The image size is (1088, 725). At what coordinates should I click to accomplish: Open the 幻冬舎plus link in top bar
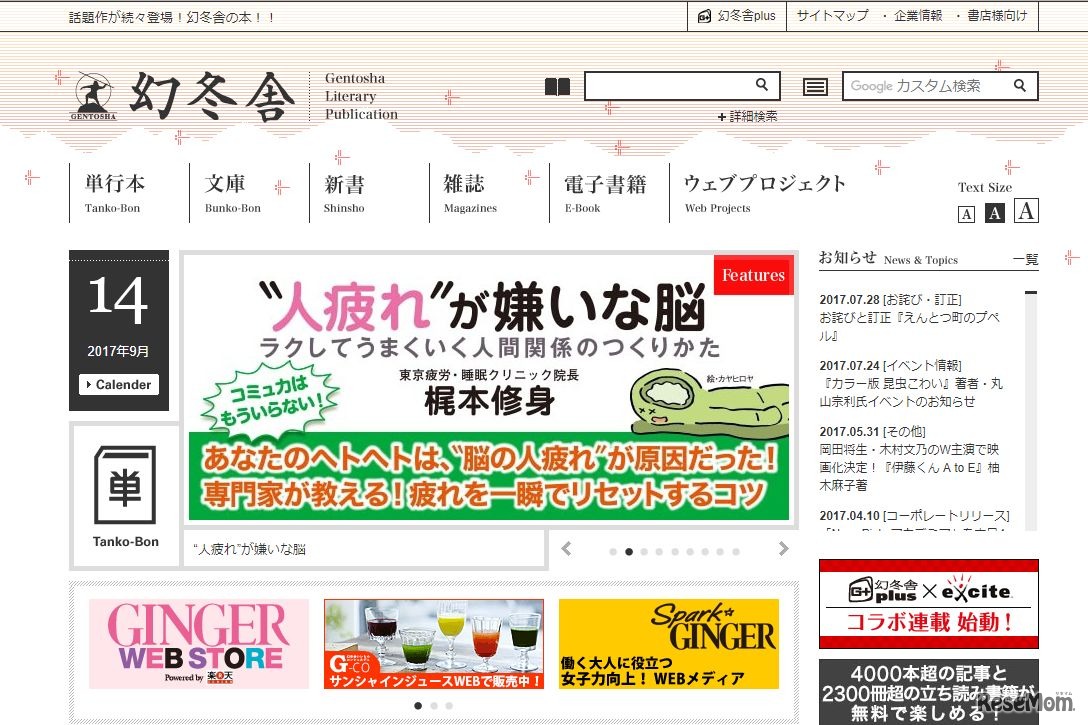[x=736, y=16]
